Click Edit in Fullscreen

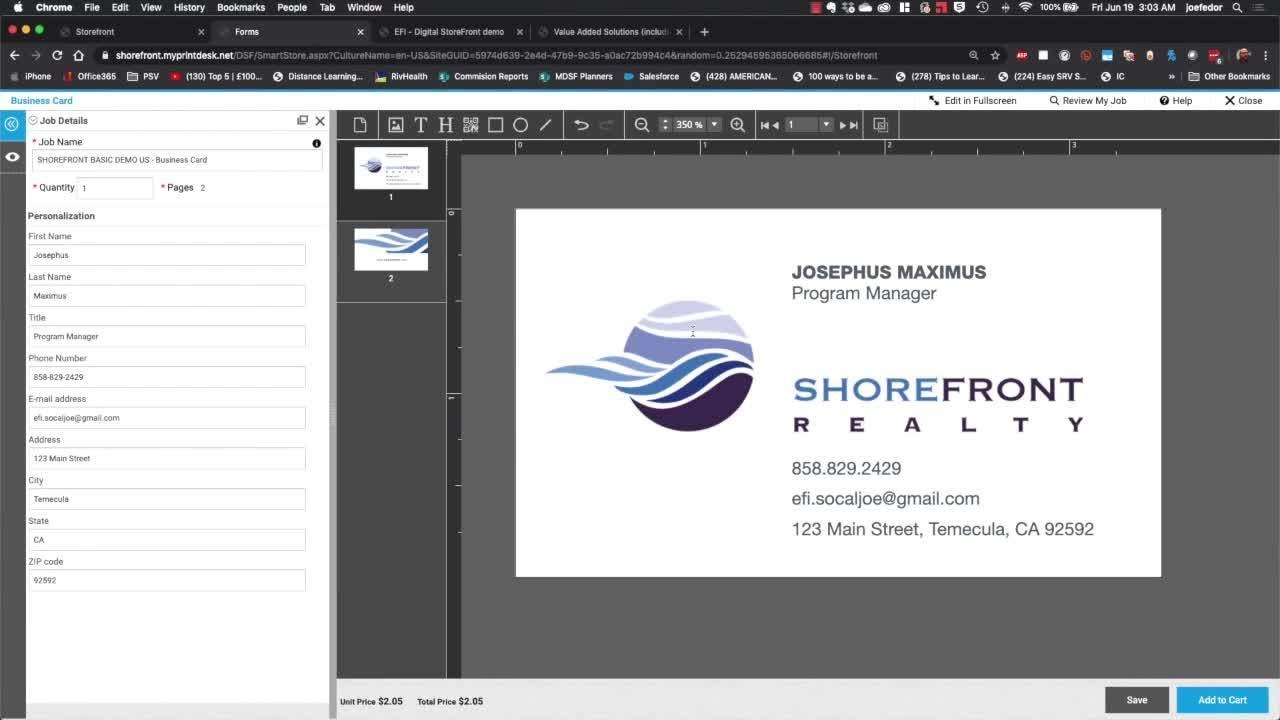[x=972, y=101]
